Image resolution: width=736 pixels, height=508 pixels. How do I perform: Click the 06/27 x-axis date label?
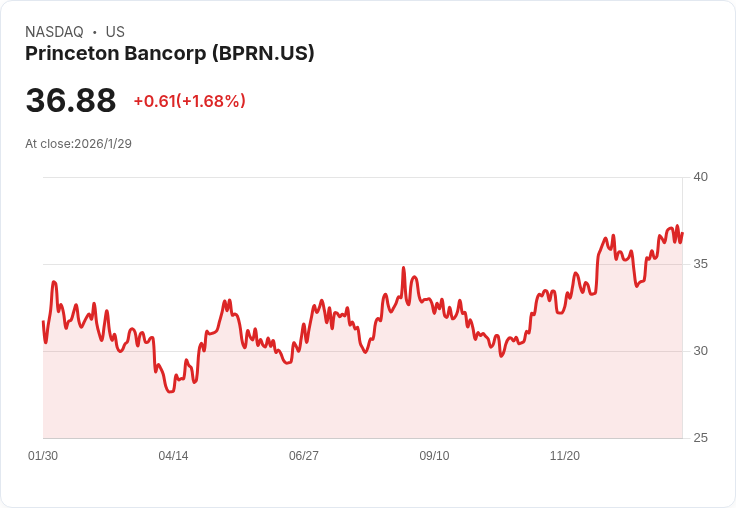click(x=304, y=456)
